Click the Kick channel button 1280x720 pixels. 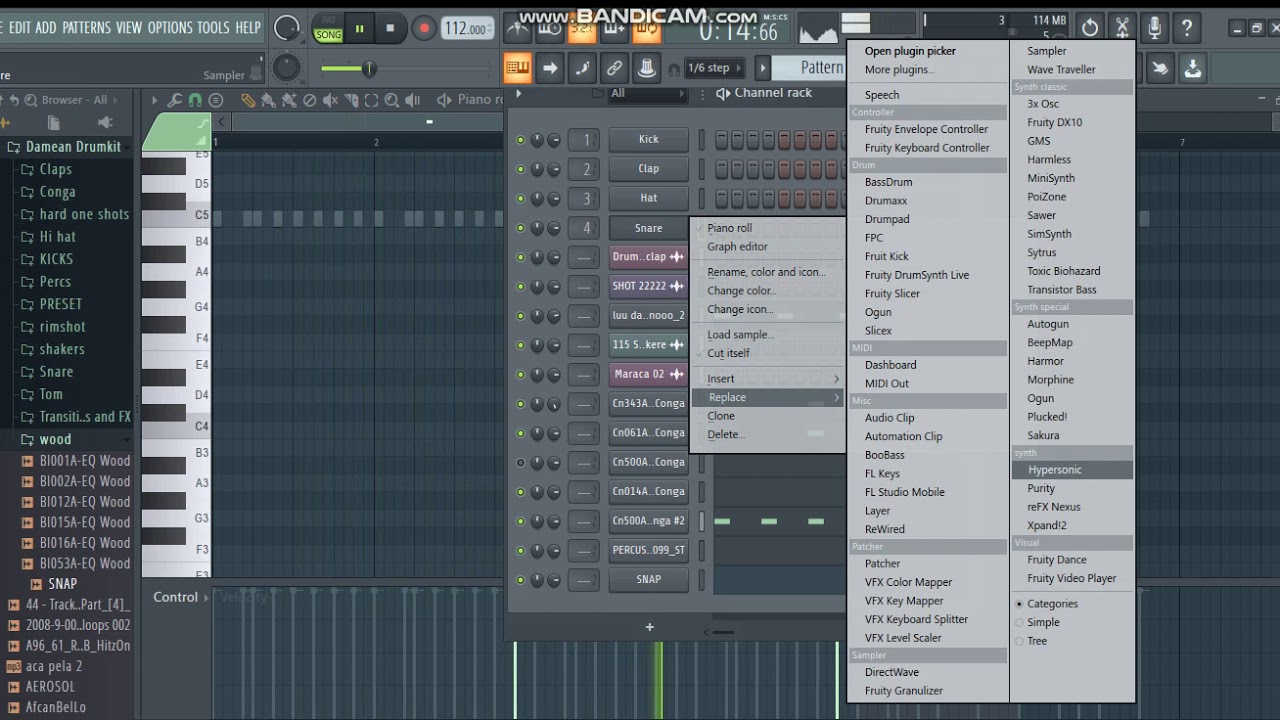[x=648, y=140]
